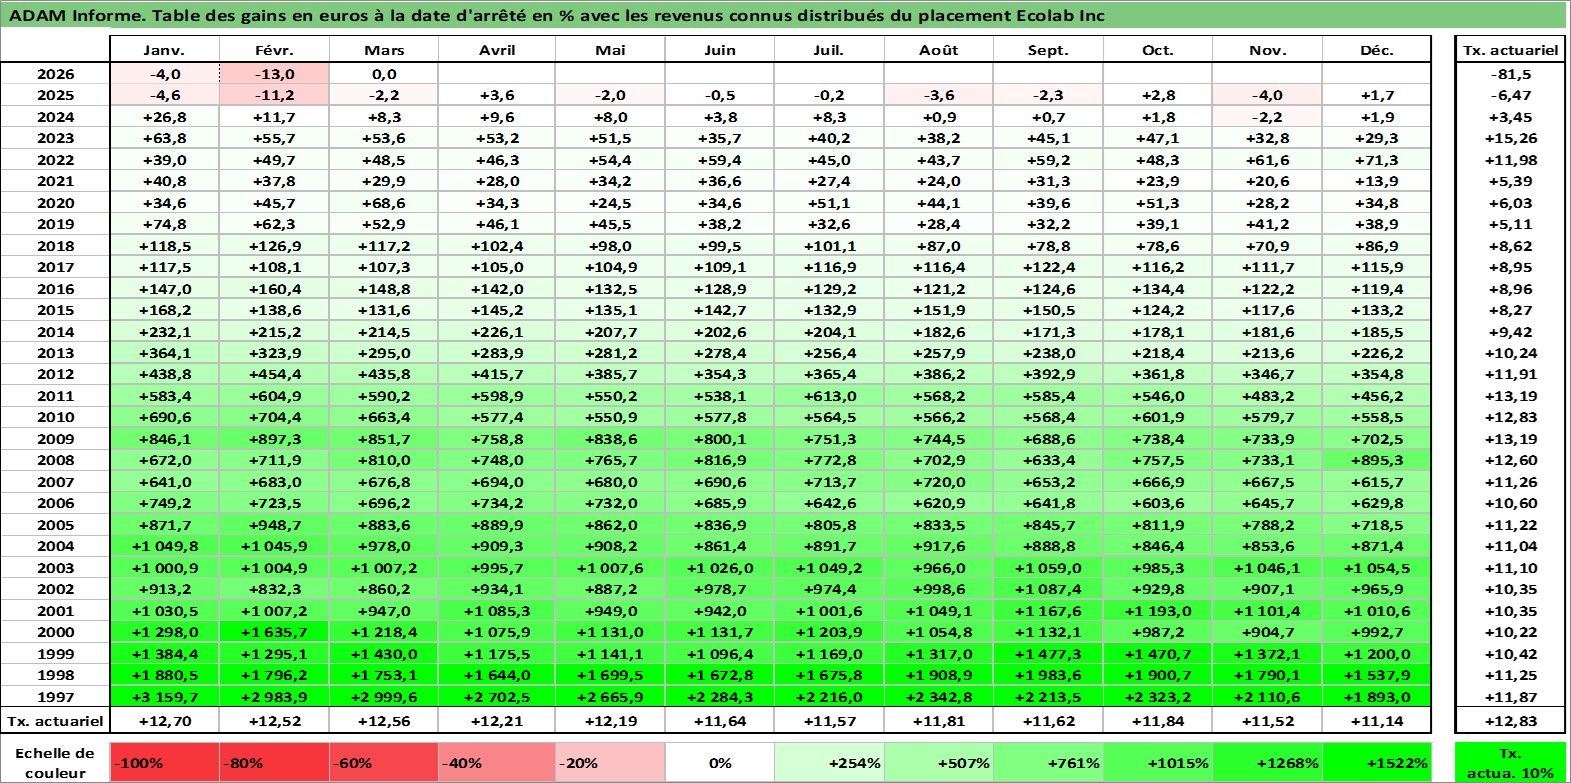This screenshot has height=783, width=1571.
Task: Click the +168,2 cell in 2015 row
Action: [164, 310]
